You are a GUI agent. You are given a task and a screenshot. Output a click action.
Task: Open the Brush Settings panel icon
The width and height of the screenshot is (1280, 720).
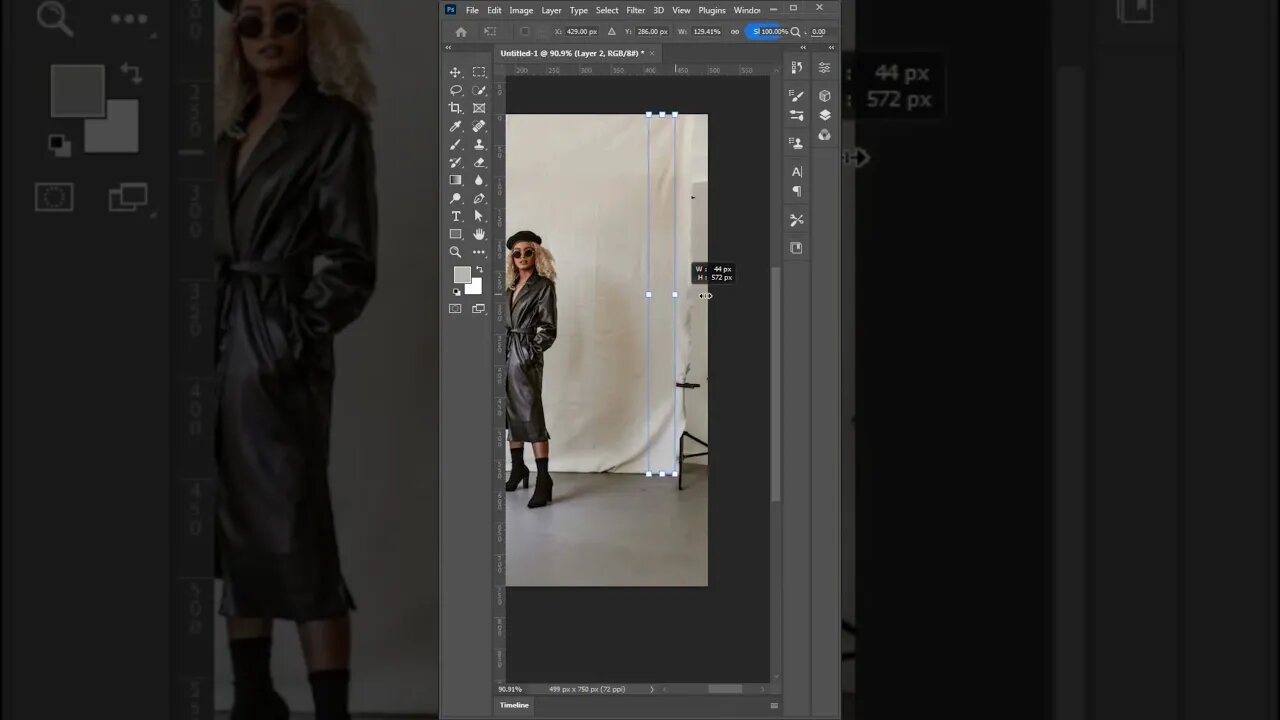click(x=797, y=96)
